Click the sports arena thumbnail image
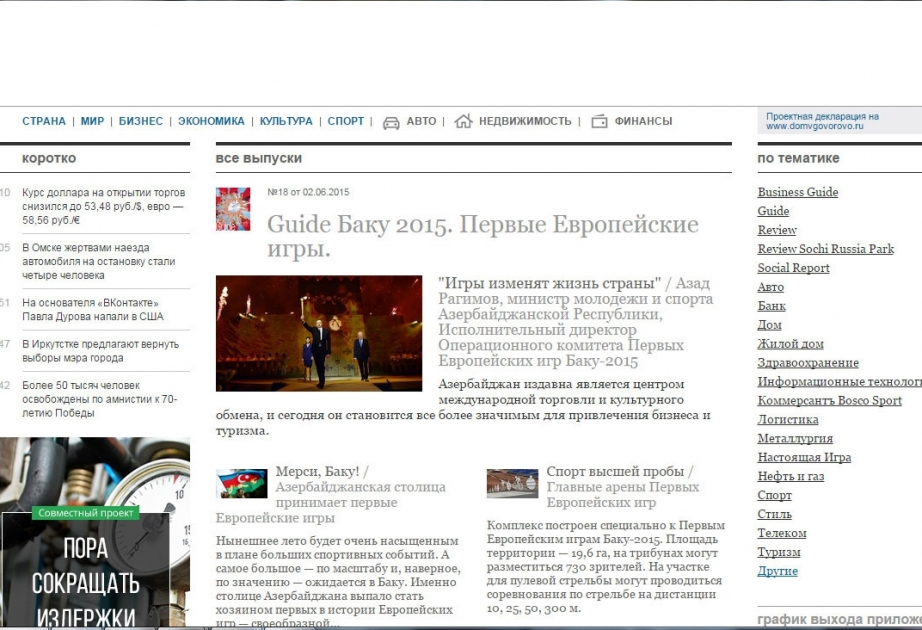The height and width of the screenshot is (630, 922). tap(512, 484)
